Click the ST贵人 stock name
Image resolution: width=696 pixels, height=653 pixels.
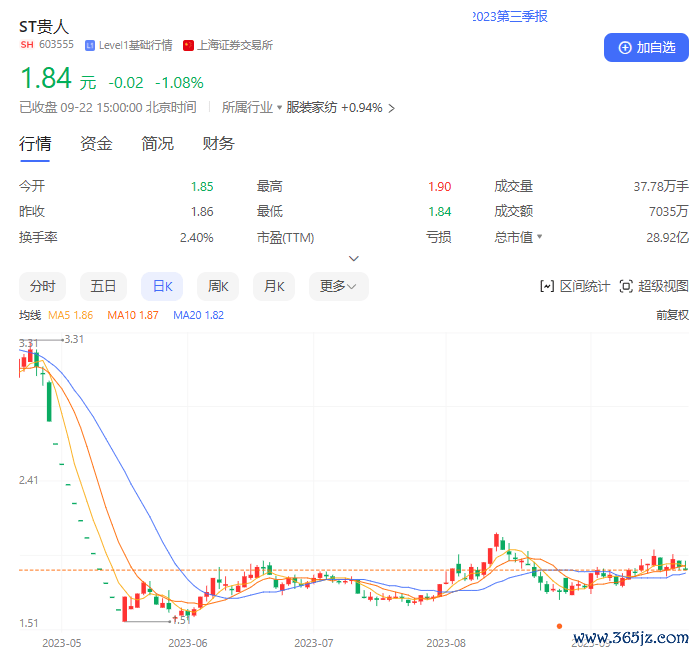[x=44, y=26]
